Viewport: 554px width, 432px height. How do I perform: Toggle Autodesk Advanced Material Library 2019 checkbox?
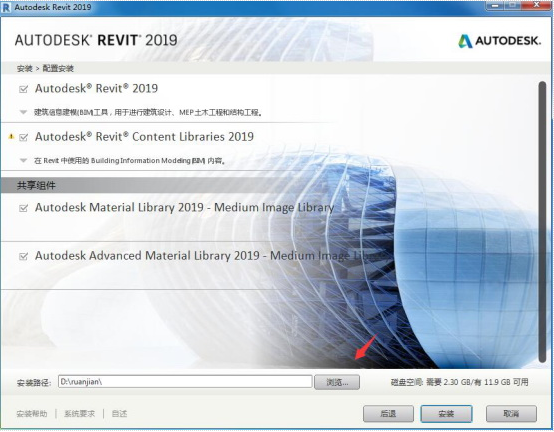pyautogui.click(x=23, y=256)
